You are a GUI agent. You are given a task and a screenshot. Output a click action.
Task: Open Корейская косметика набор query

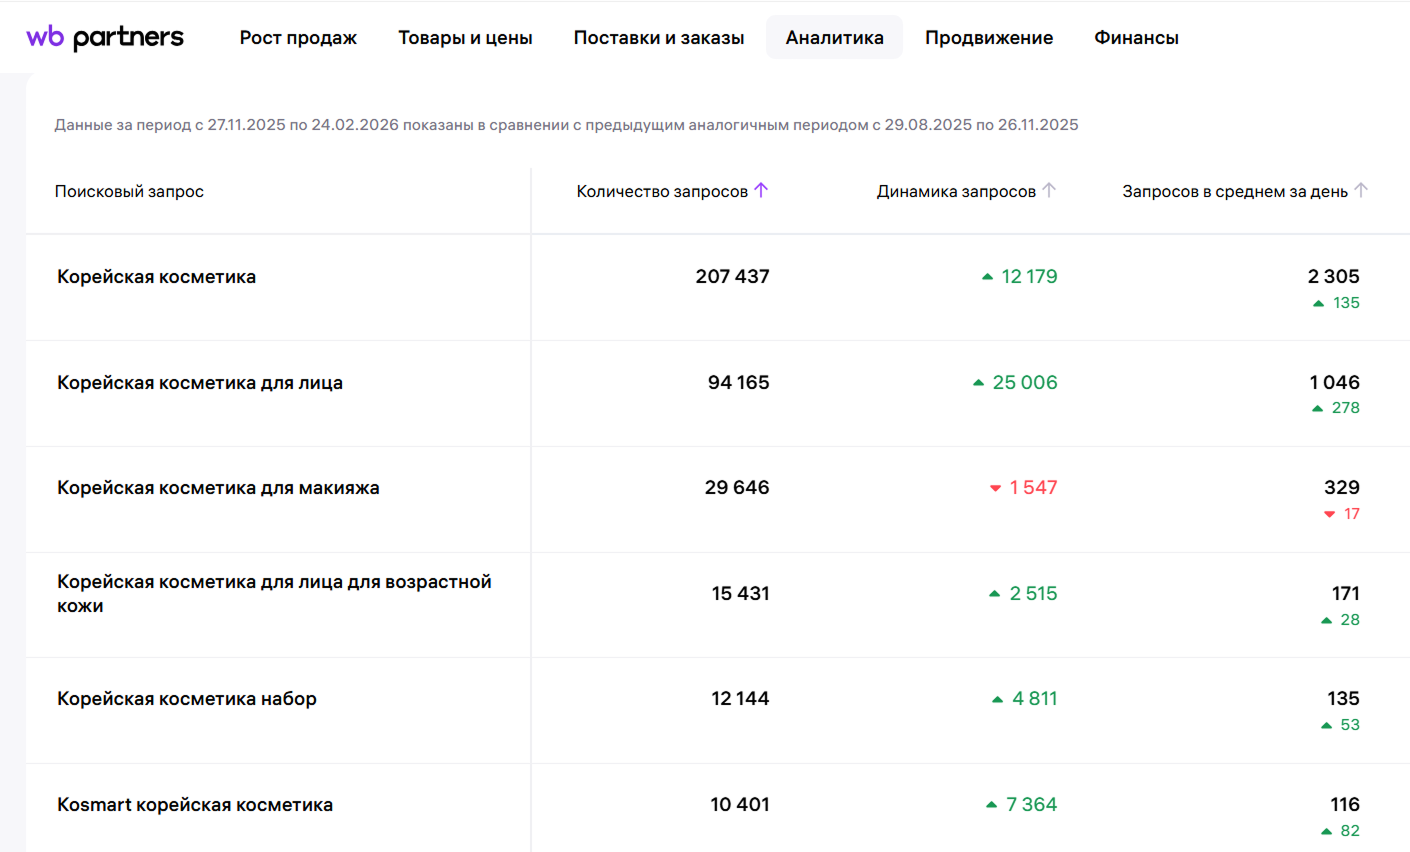(187, 699)
